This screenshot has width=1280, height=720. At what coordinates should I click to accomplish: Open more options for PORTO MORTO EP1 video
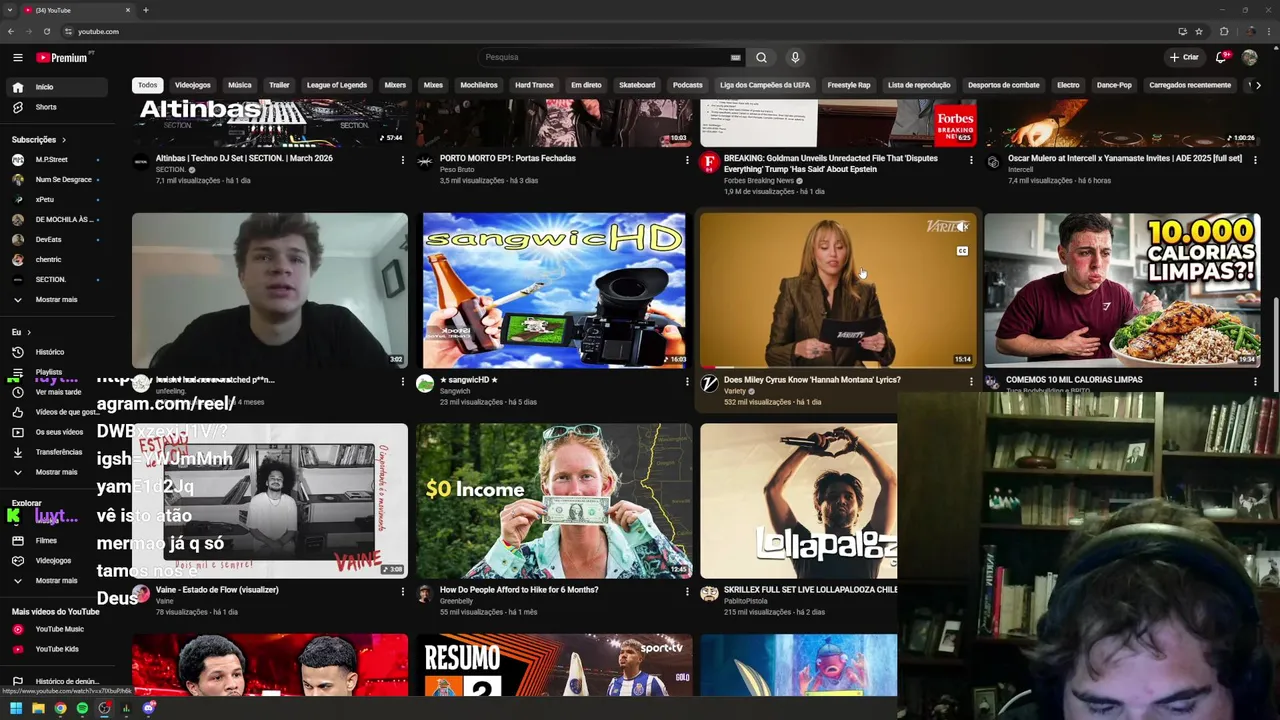pos(687,160)
